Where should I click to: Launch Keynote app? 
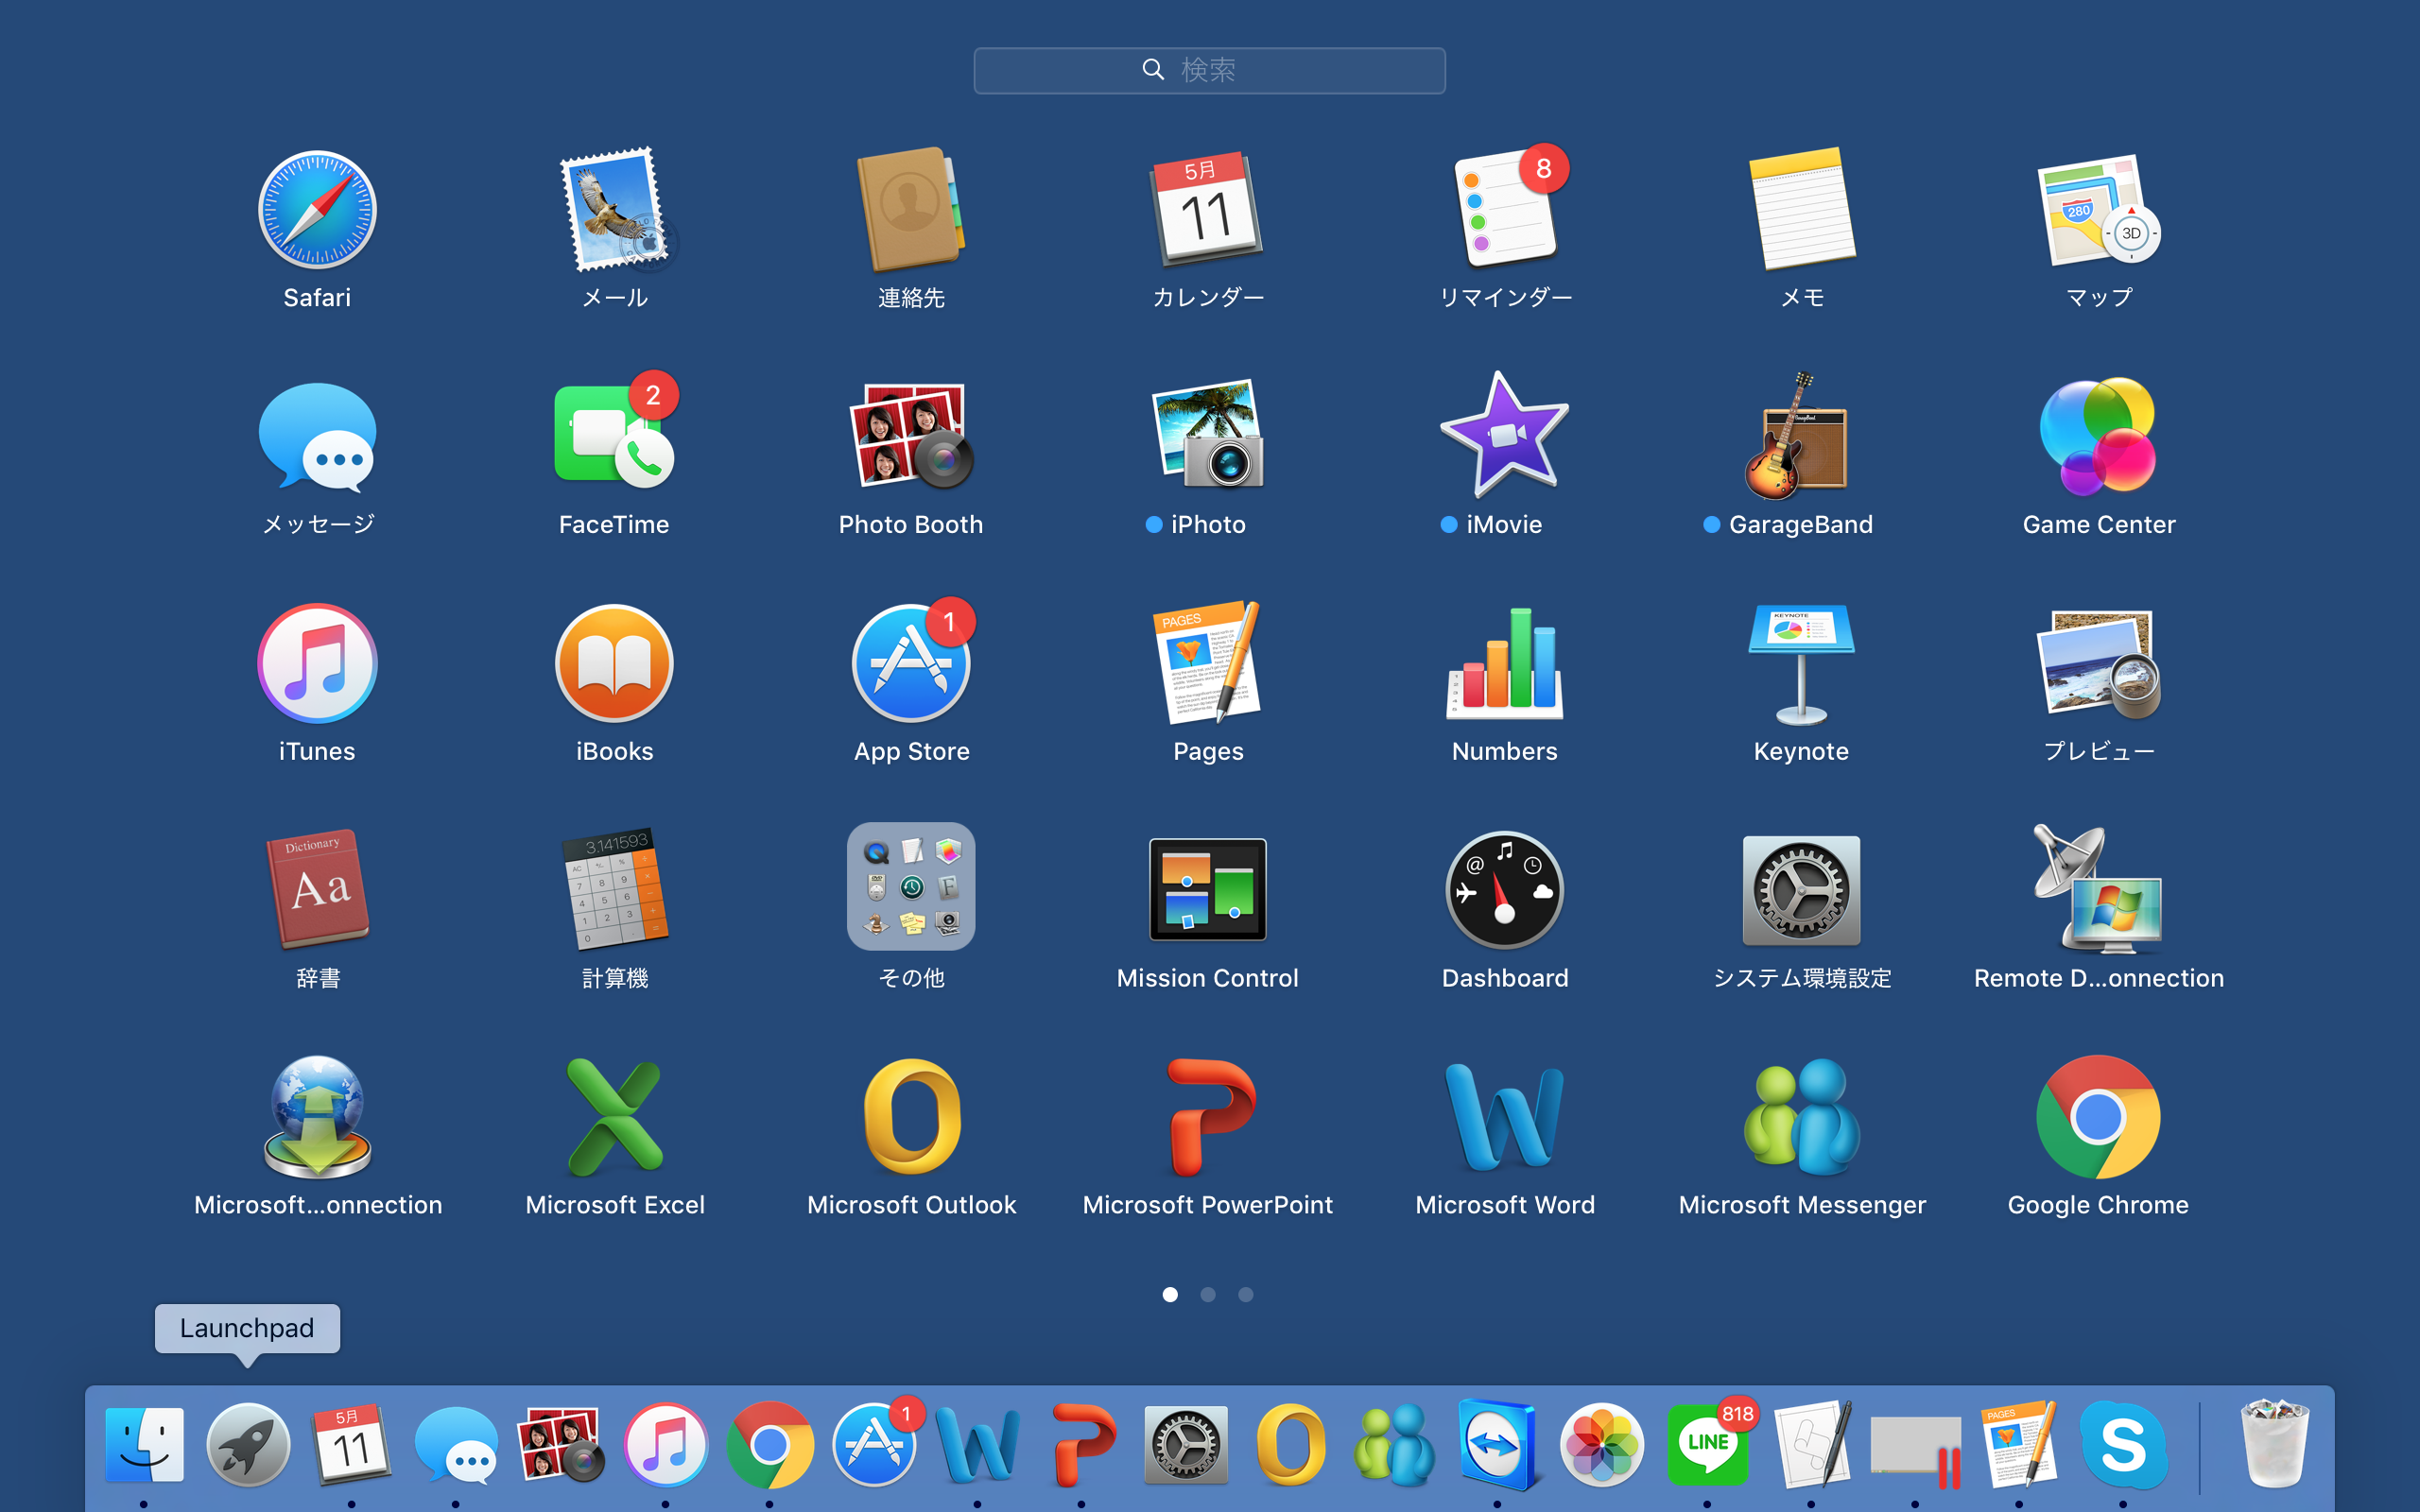click(x=1801, y=663)
